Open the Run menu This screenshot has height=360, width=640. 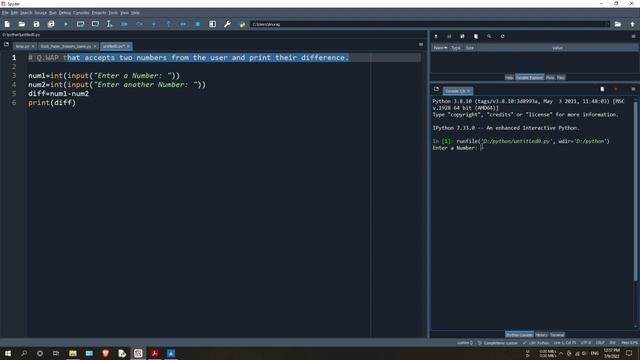pyautogui.click(x=53, y=13)
